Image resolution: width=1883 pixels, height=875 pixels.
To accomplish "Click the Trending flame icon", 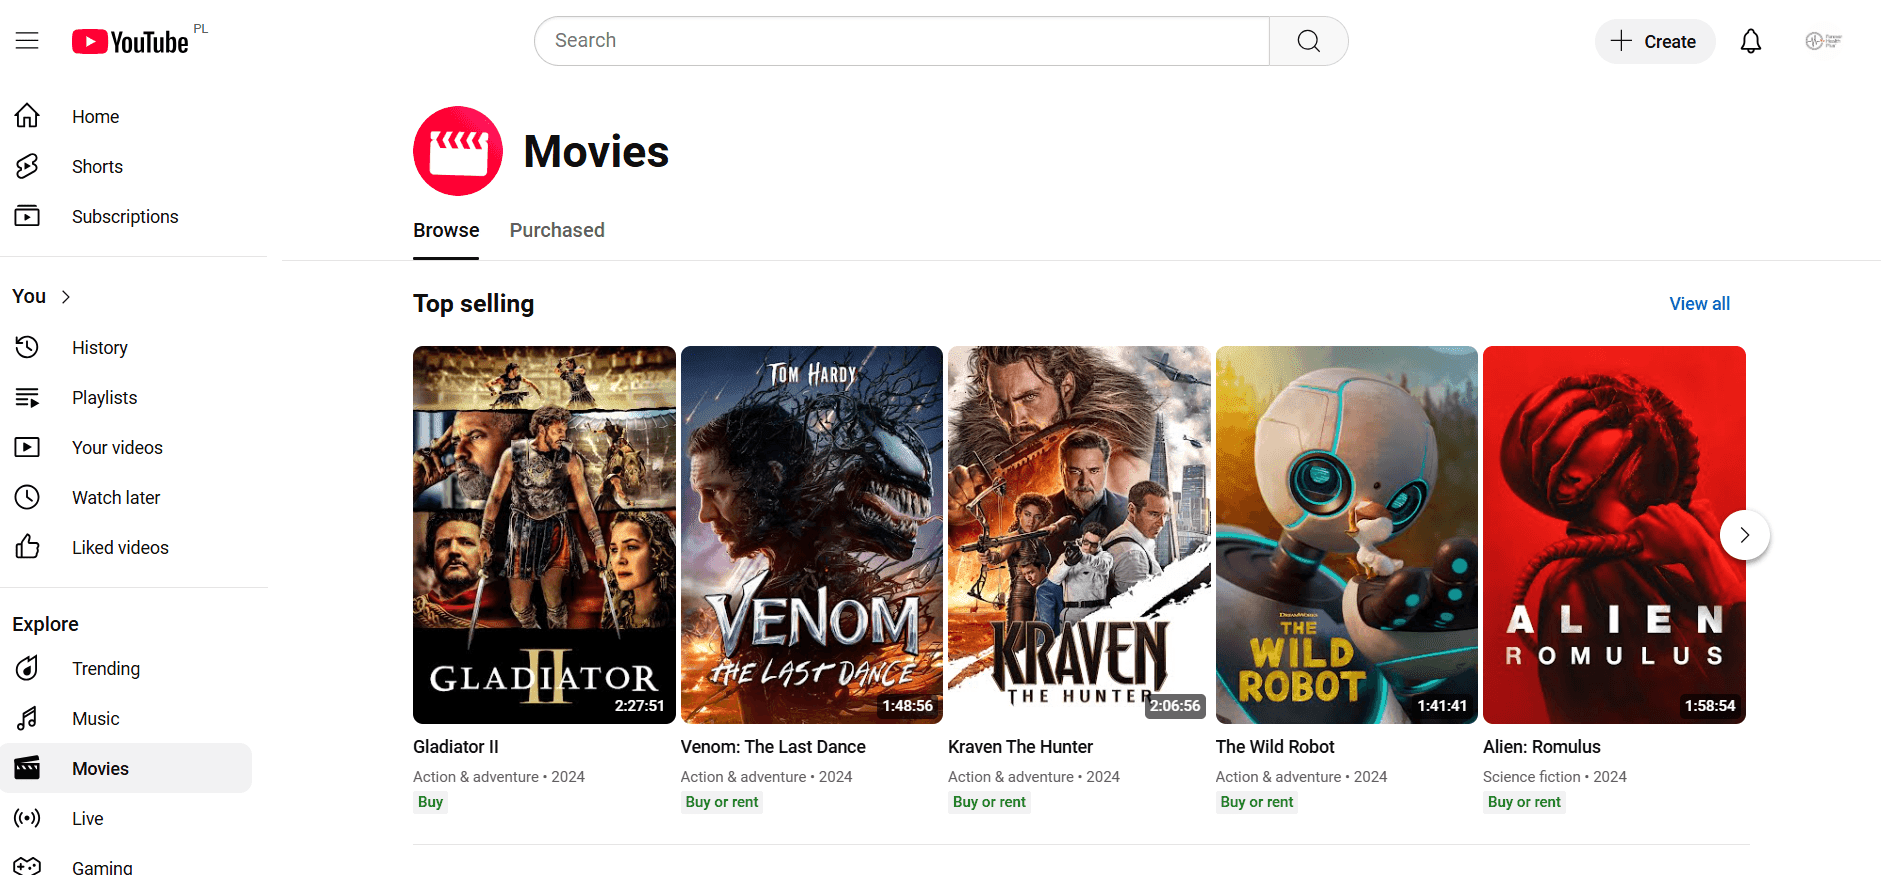I will [27, 668].
